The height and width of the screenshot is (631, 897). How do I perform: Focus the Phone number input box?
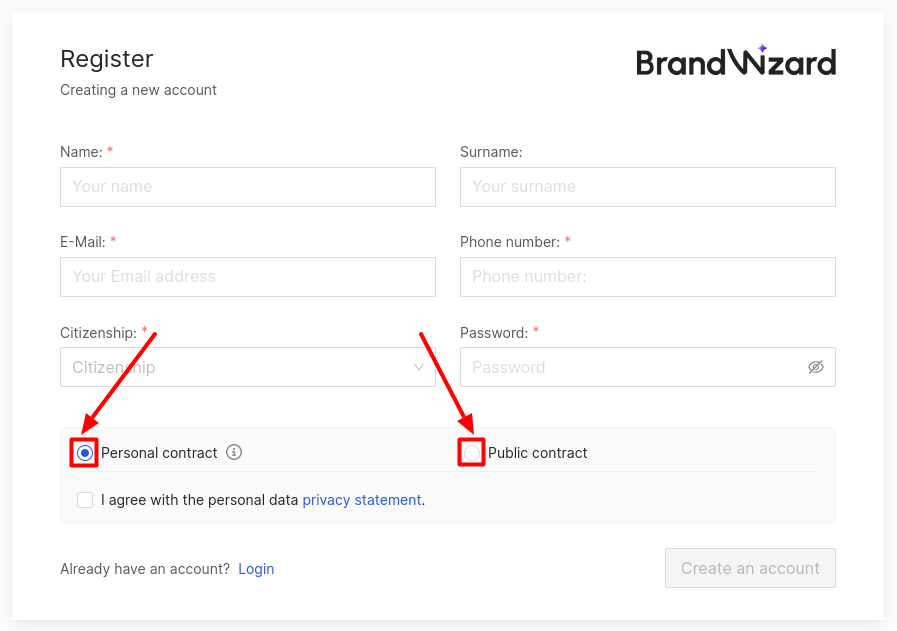(x=648, y=277)
